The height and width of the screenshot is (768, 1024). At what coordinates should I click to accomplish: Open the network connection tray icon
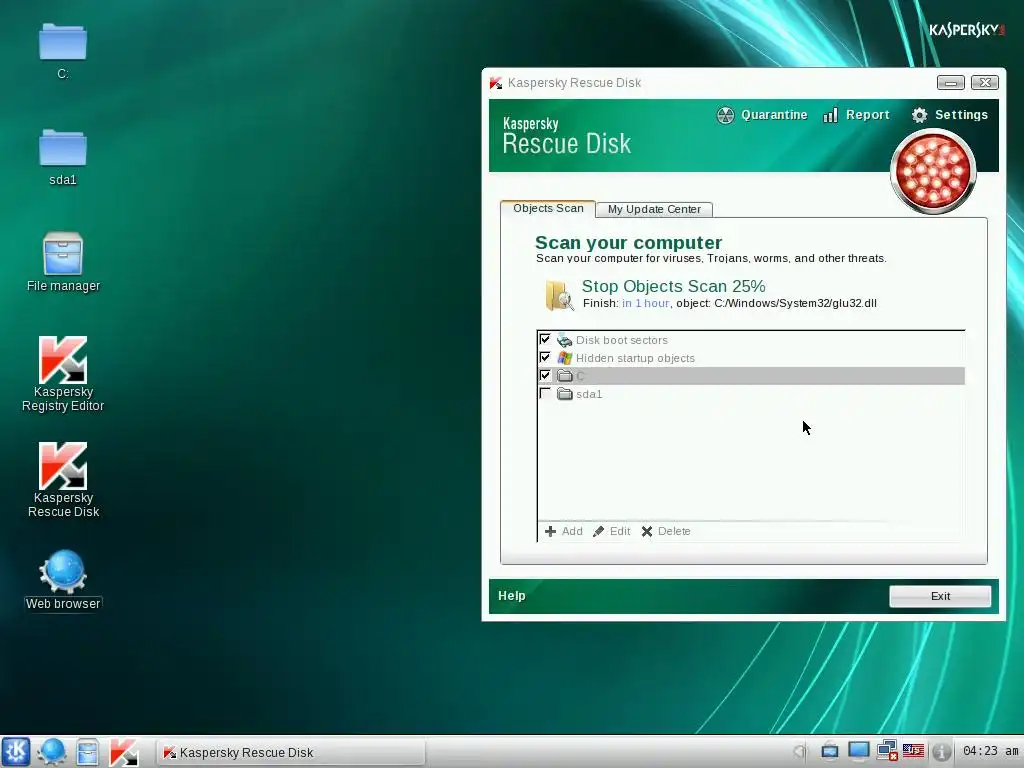click(886, 751)
